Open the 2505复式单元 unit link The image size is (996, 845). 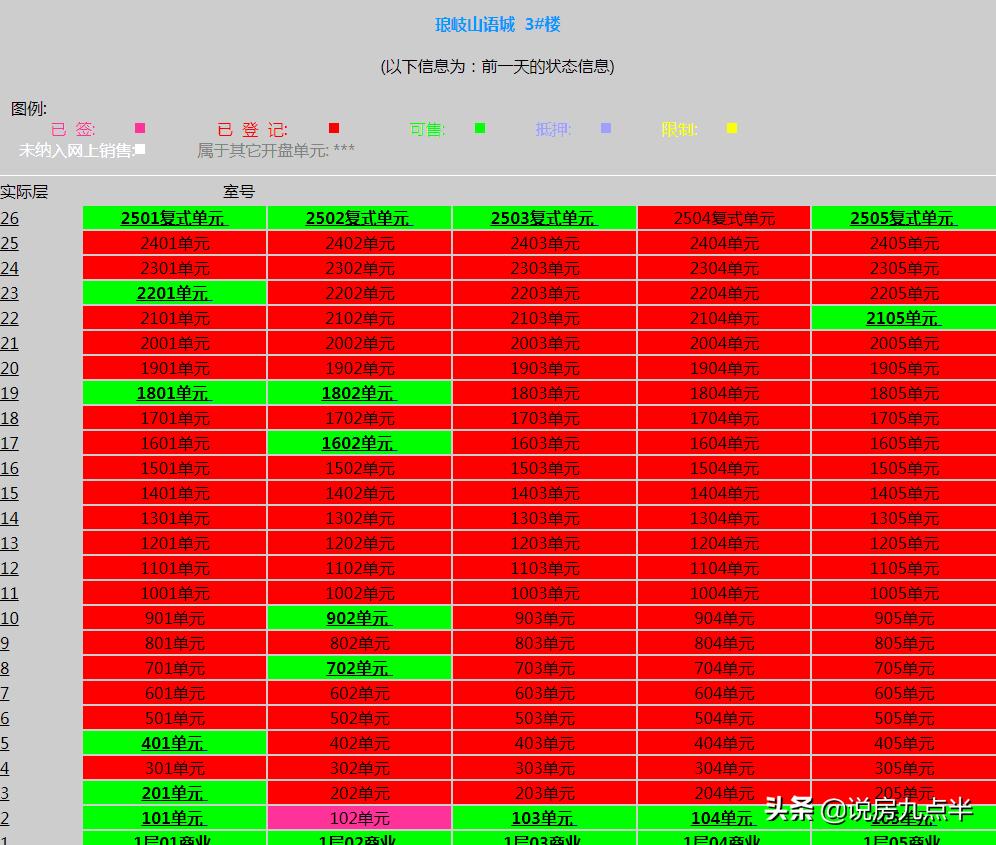903,218
